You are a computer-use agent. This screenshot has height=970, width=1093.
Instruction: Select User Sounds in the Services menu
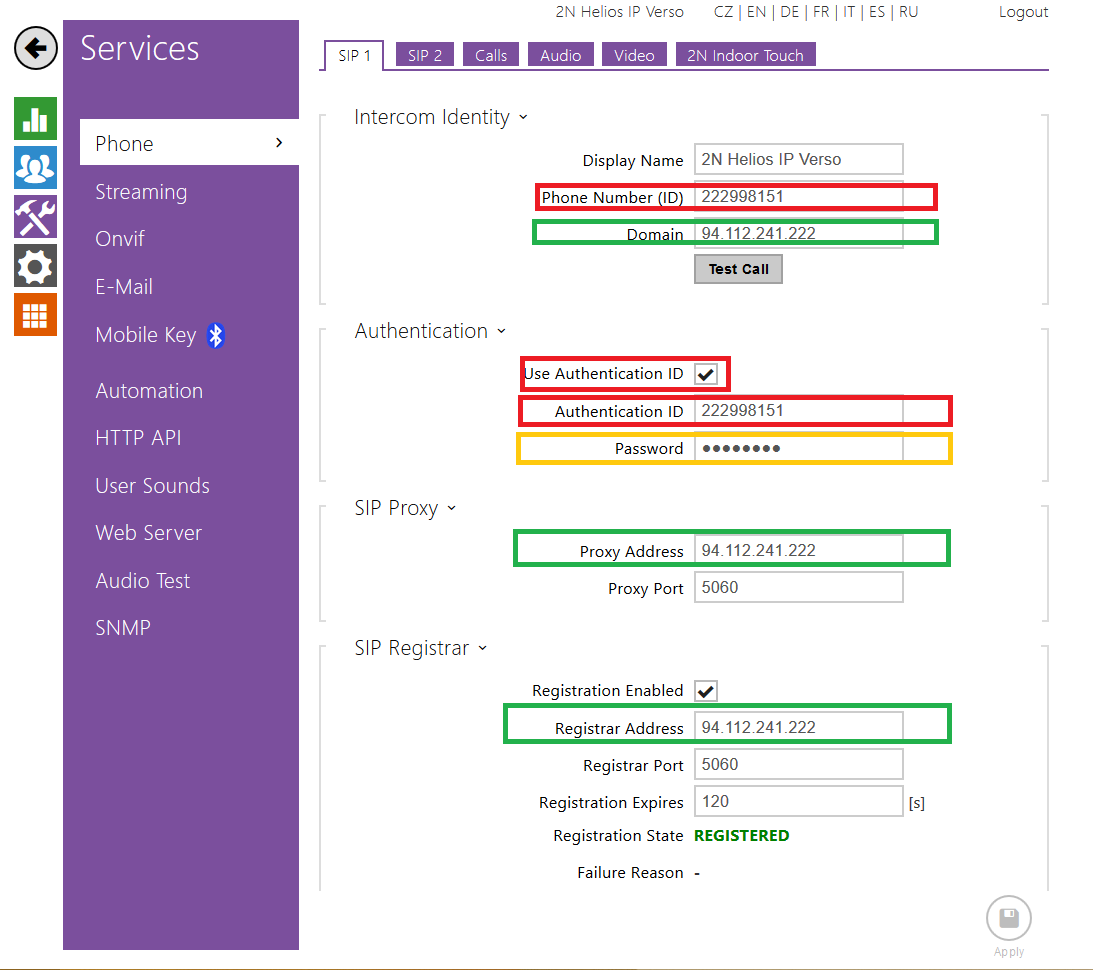tap(153, 486)
